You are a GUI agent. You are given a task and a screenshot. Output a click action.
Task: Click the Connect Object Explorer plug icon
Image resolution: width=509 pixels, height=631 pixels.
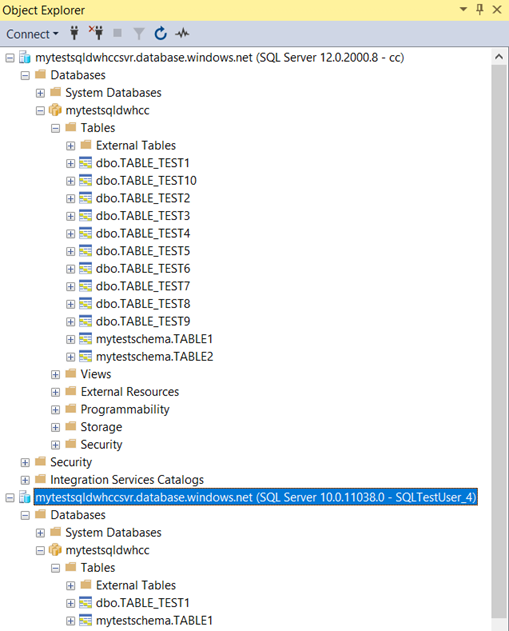coord(74,33)
